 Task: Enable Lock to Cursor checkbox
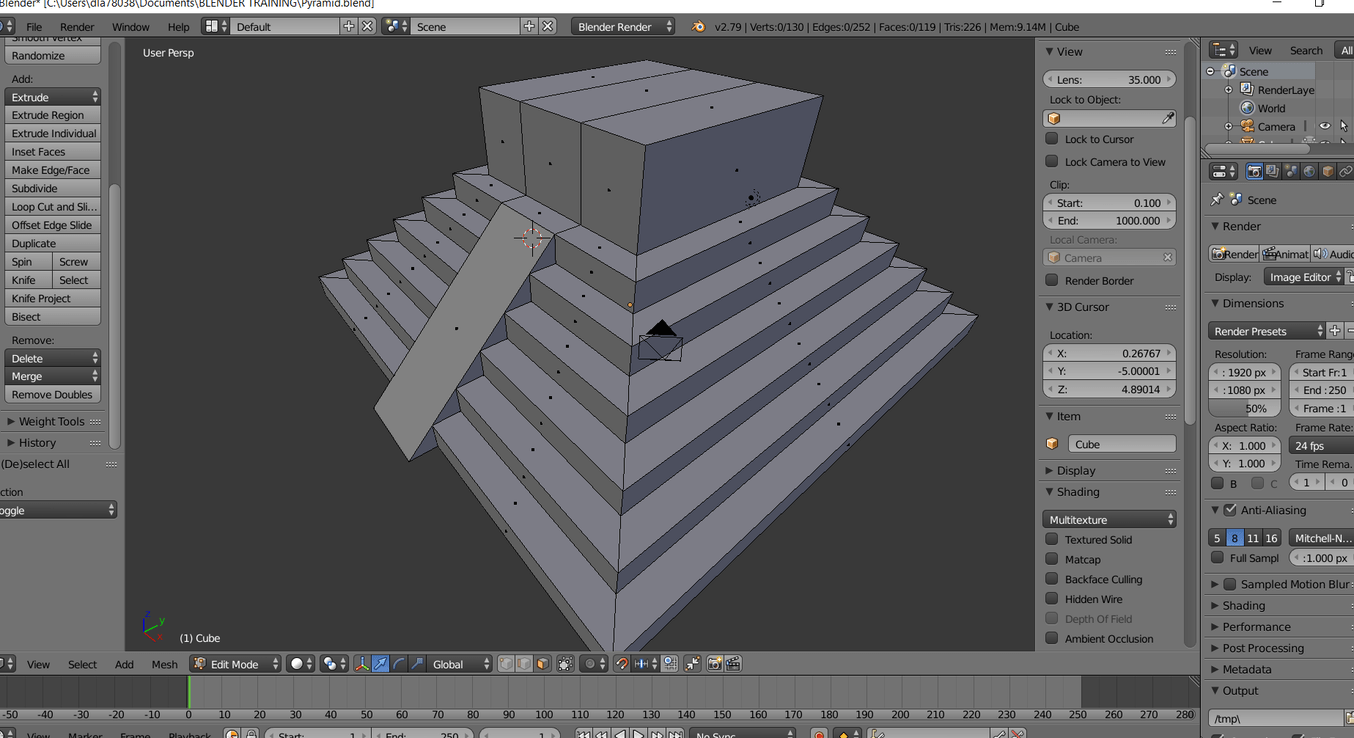click(1052, 139)
